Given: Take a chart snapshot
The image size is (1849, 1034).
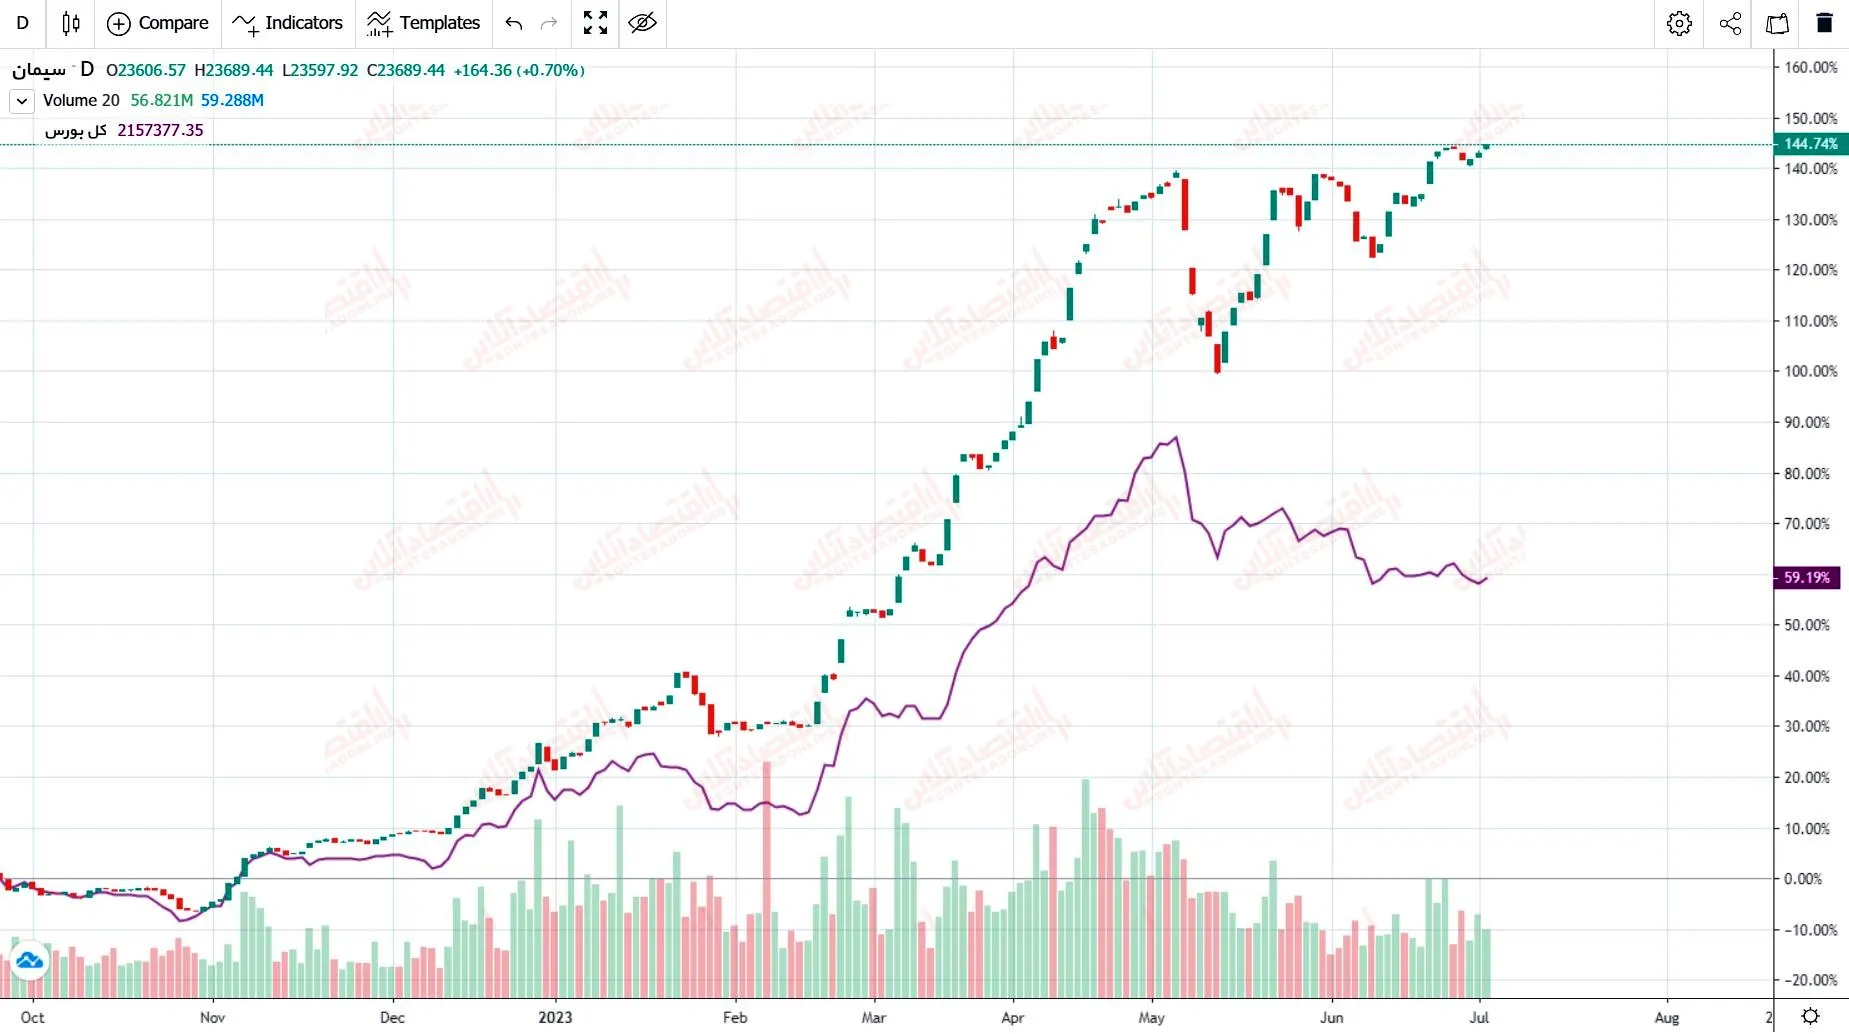Looking at the screenshot, I should 1778,23.
